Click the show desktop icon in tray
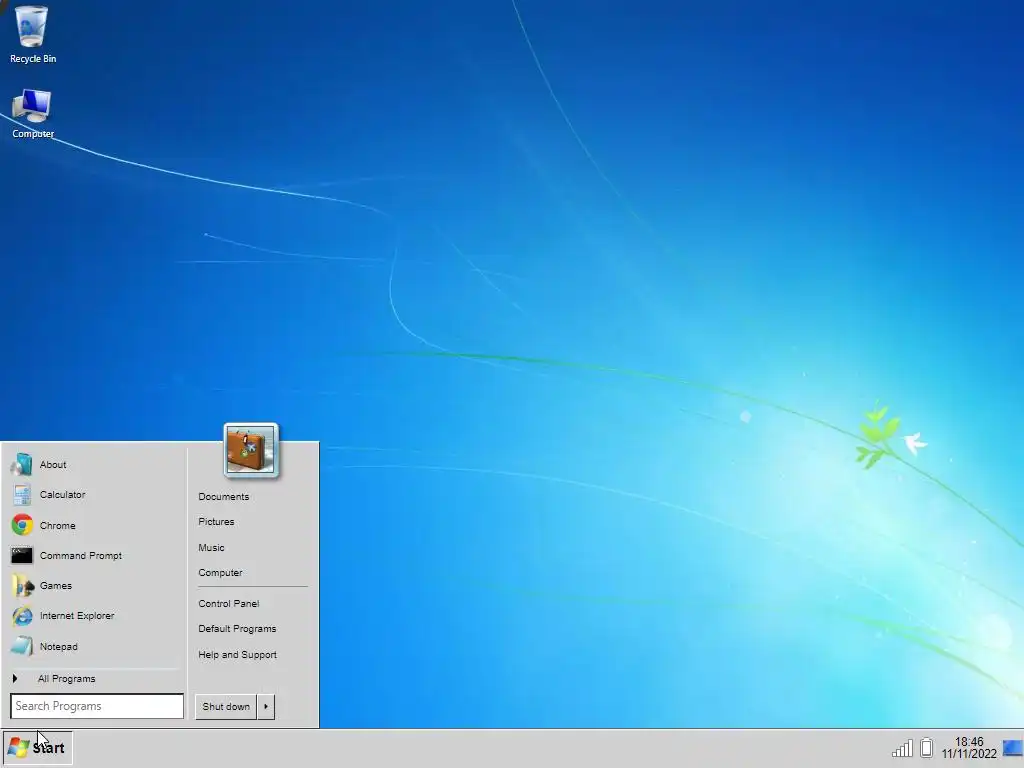This screenshot has width=1024, height=768. coord(1012,748)
